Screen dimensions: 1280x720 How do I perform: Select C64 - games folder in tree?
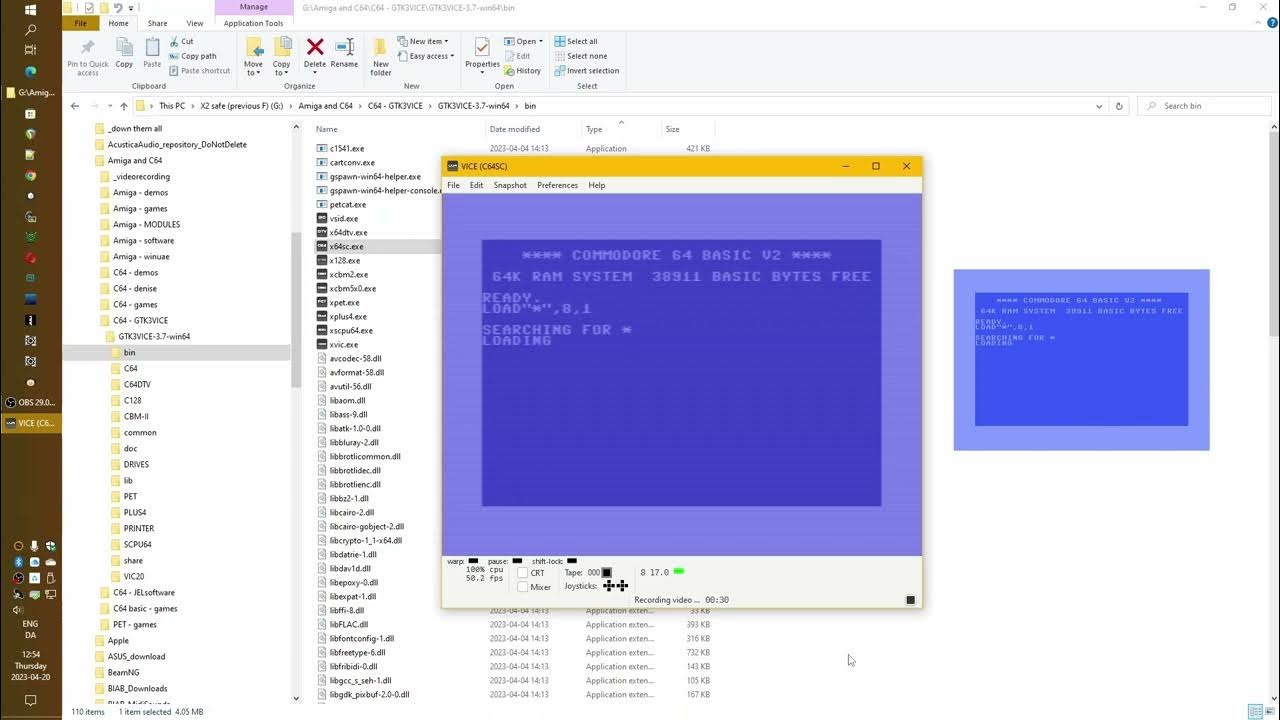click(x=135, y=304)
